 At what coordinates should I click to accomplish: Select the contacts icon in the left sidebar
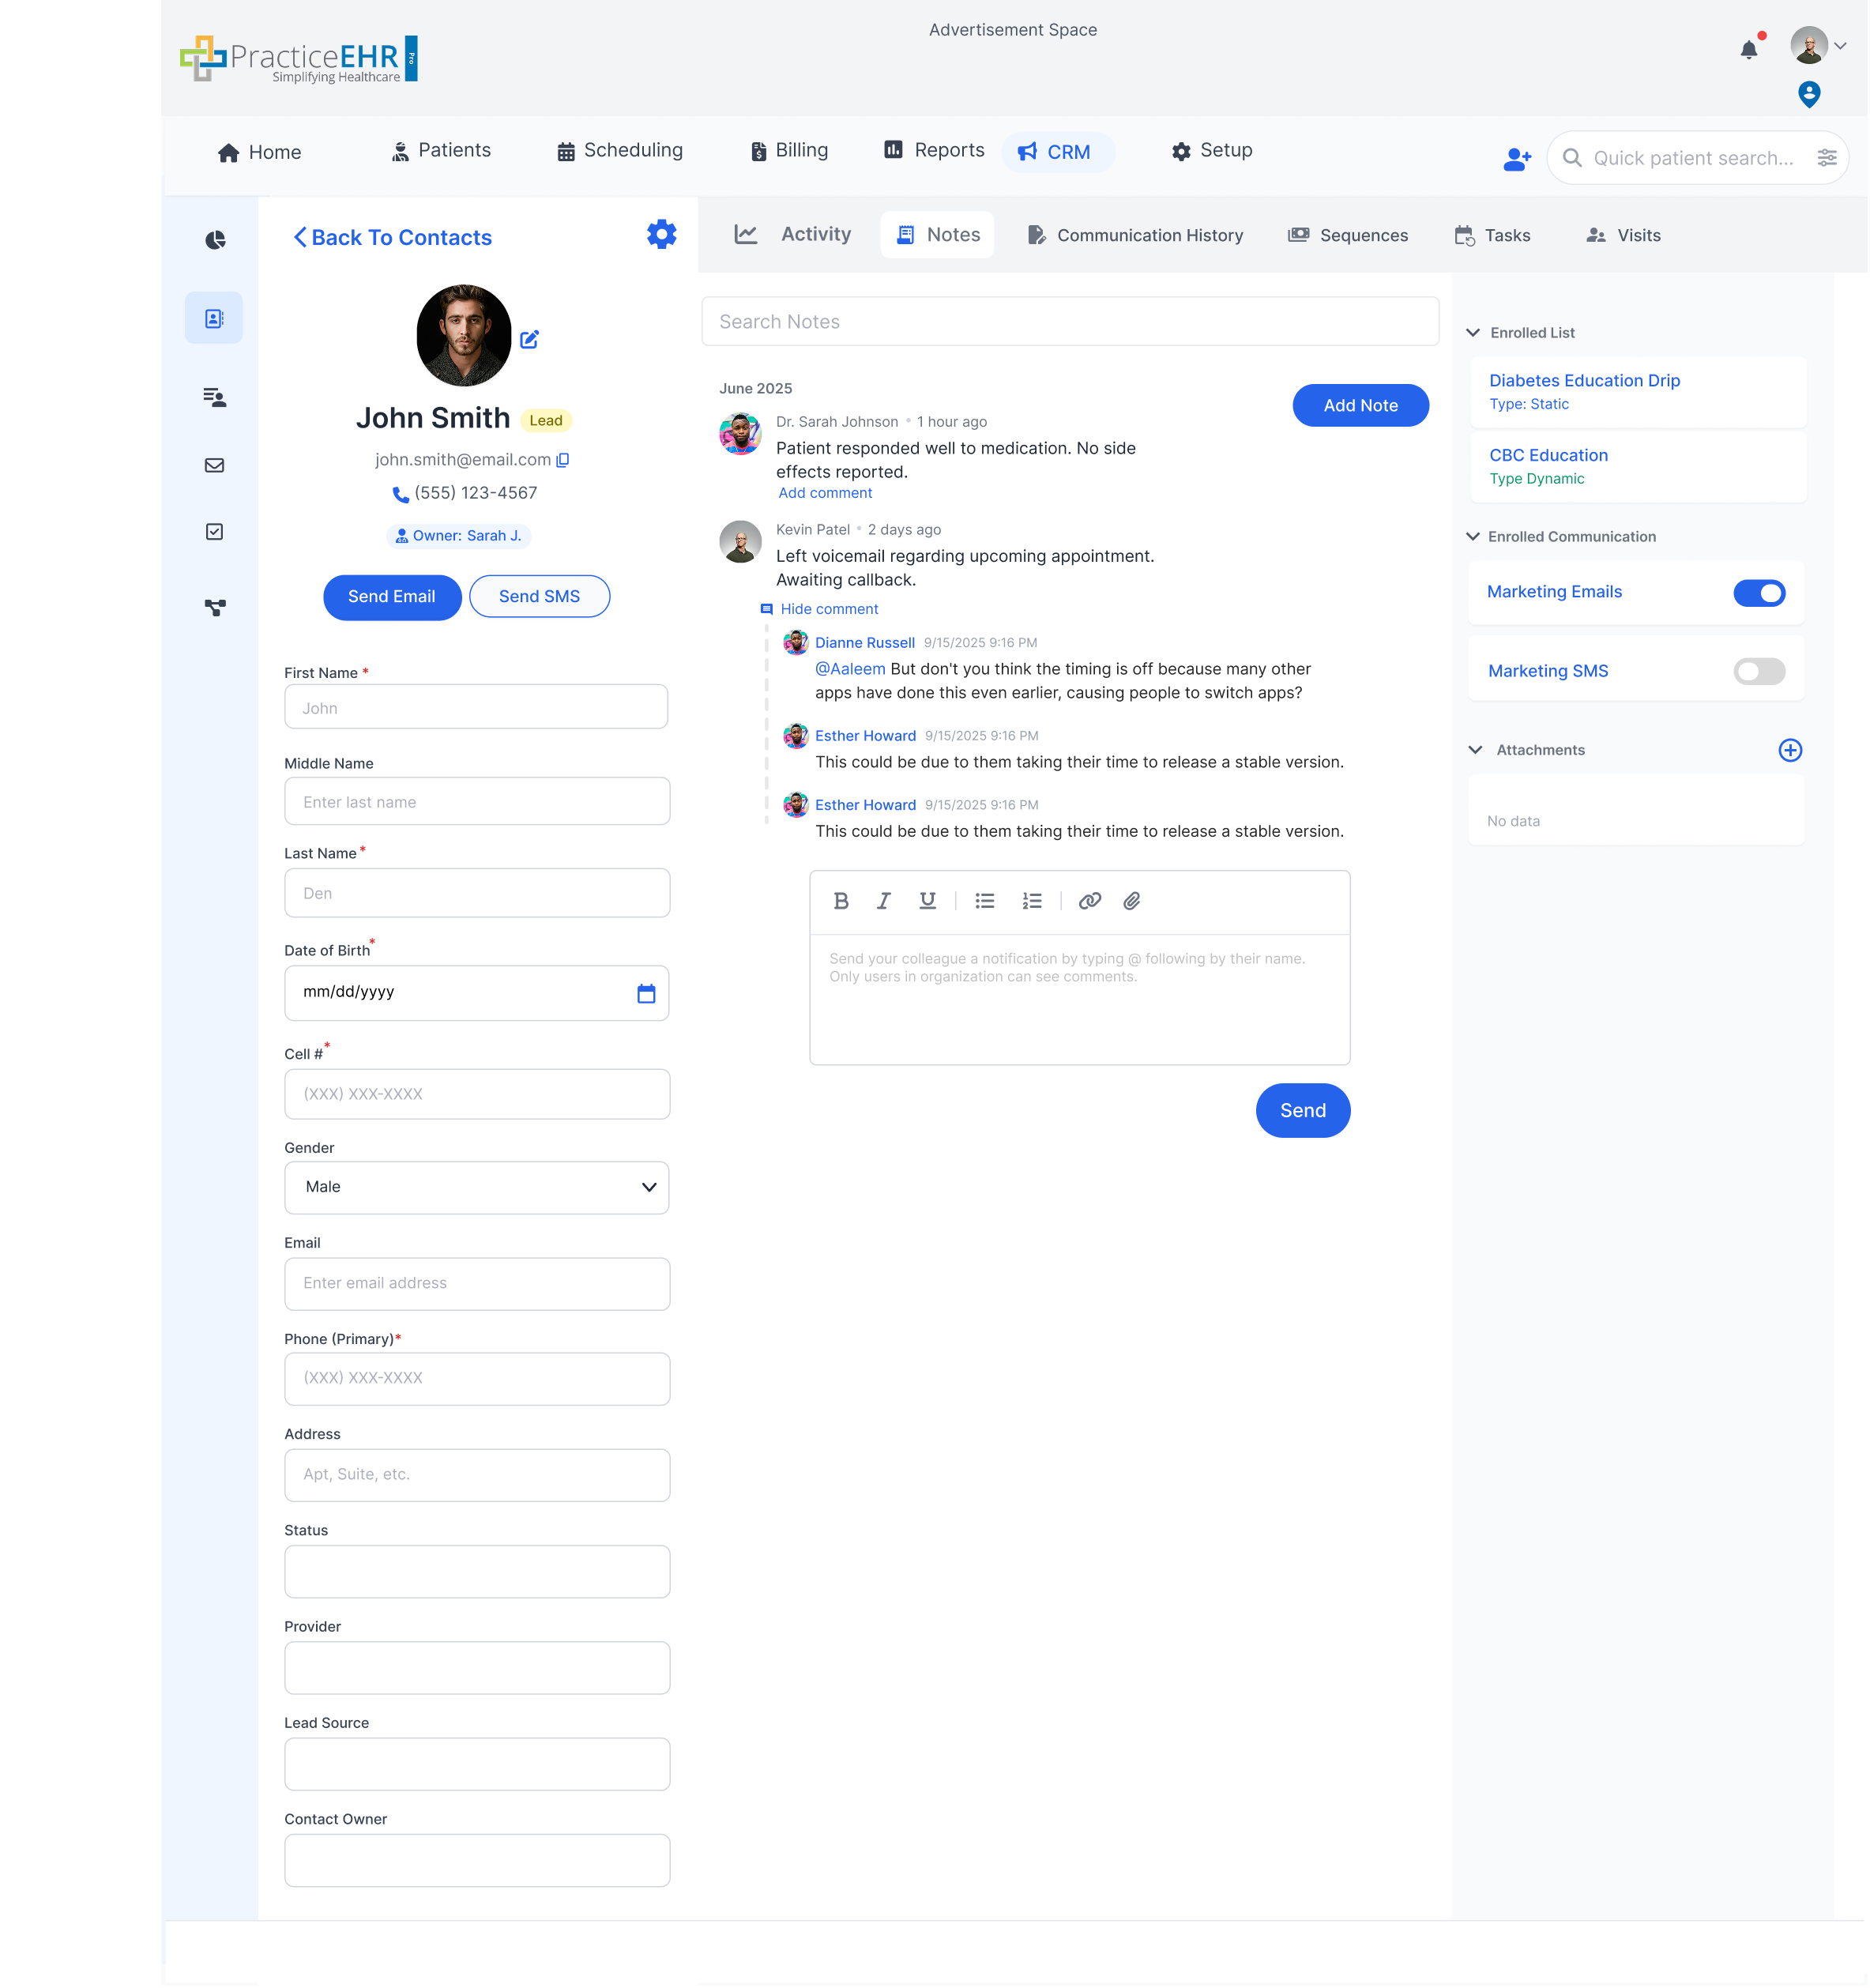pos(214,317)
